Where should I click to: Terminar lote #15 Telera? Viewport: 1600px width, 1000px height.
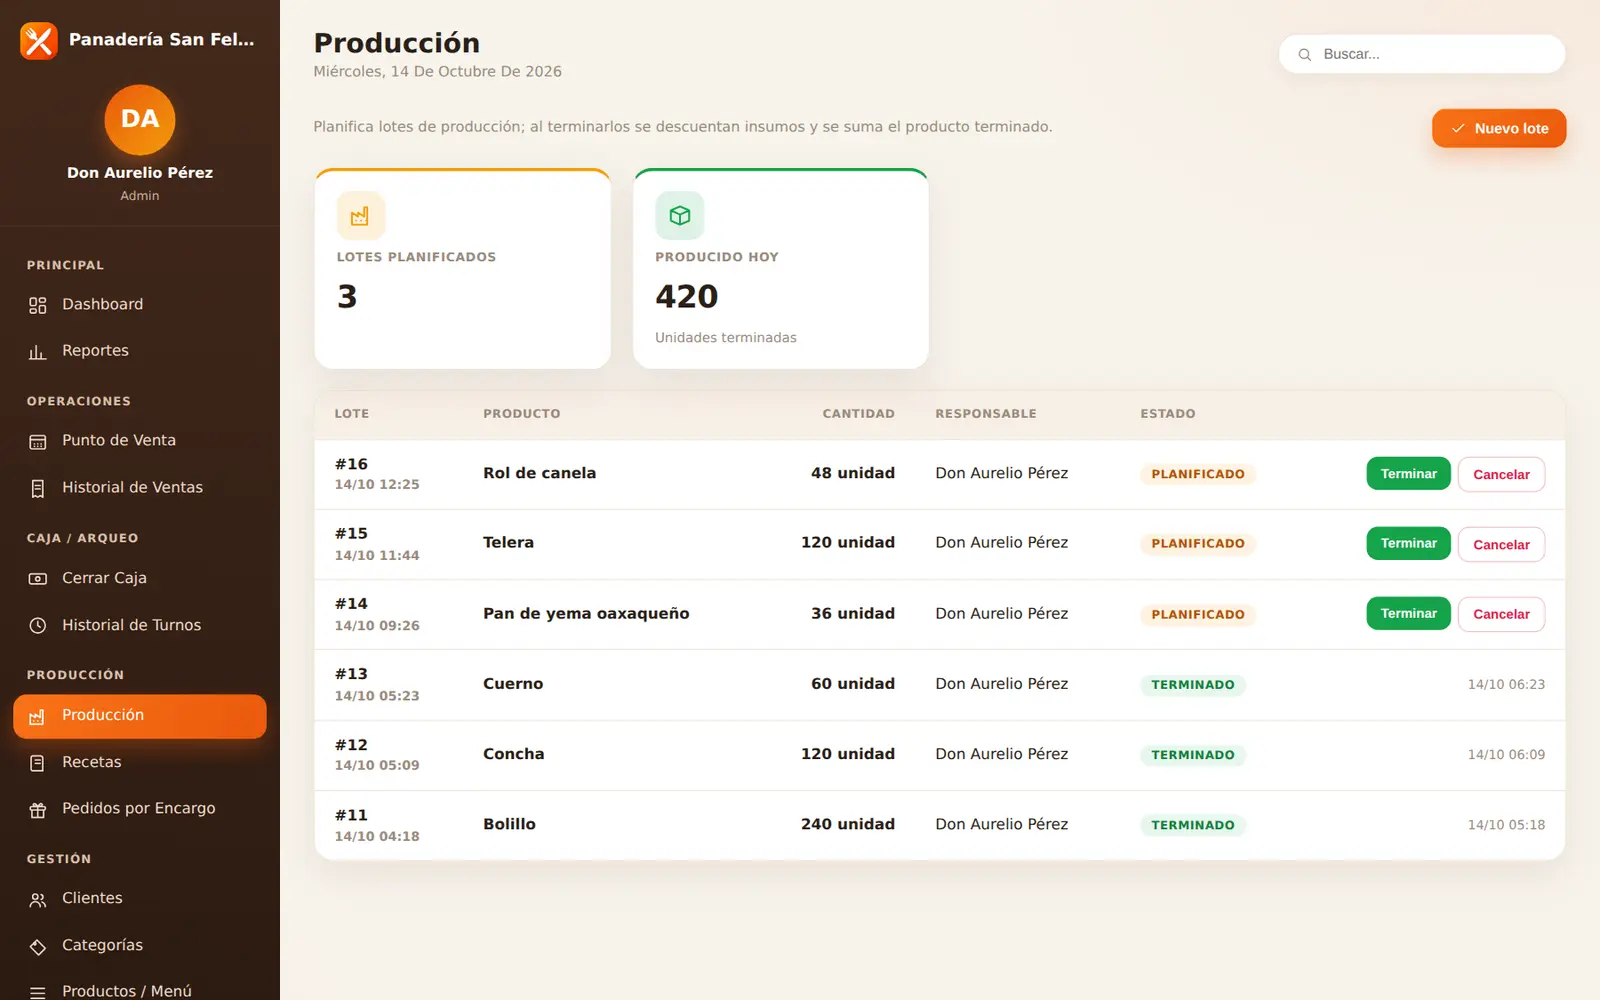1408,543
